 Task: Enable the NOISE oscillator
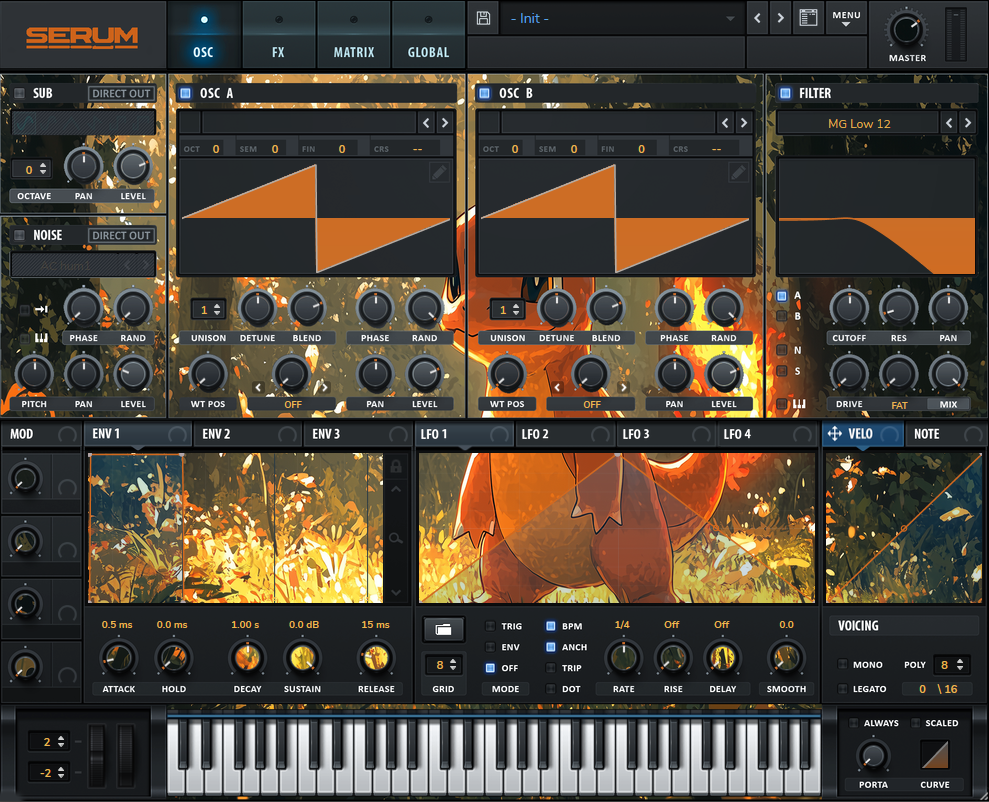(20, 235)
